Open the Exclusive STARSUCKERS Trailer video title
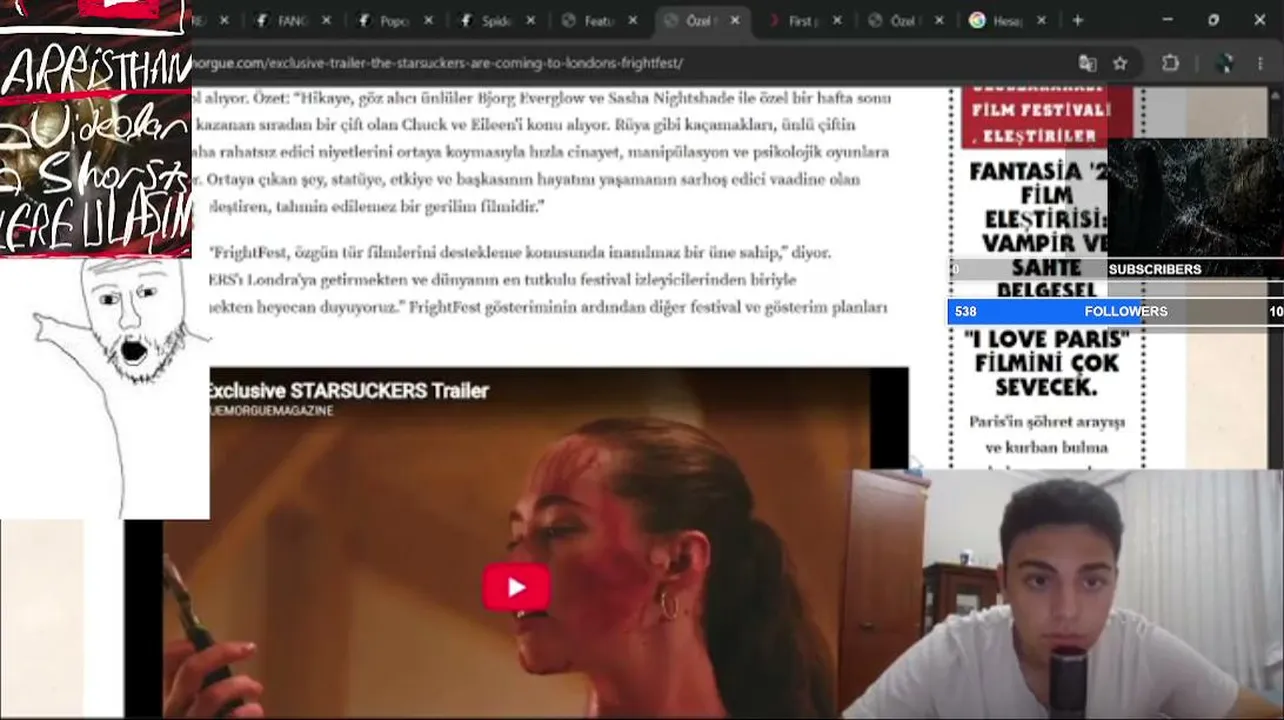This screenshot has width=1284, height=720. click(x=348, y=391)
